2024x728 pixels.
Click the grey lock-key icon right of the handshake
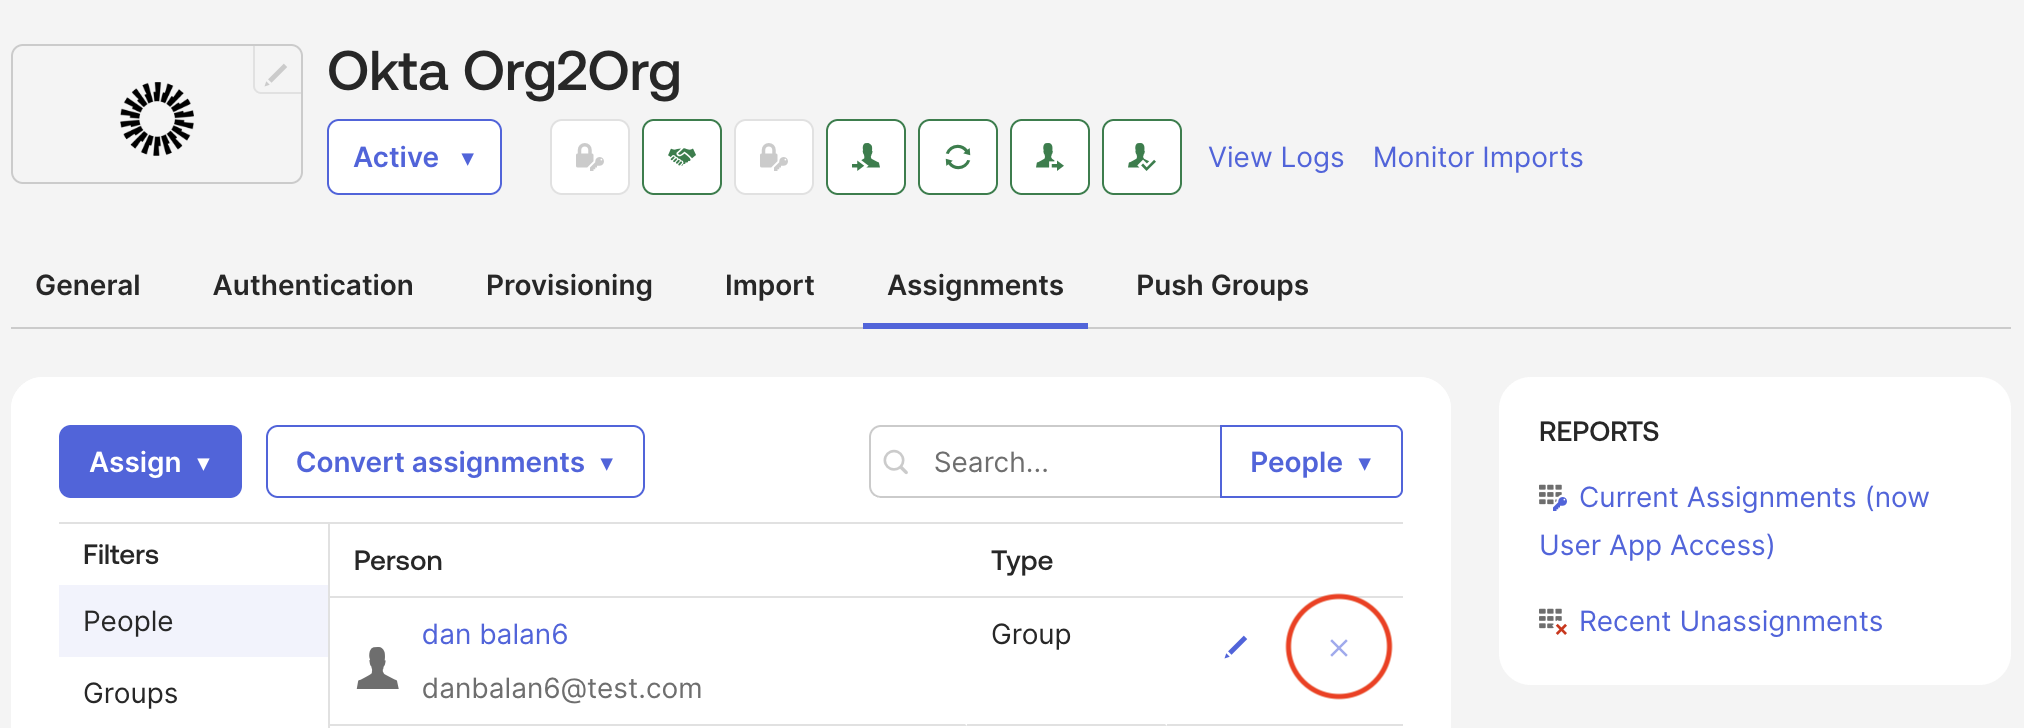coord(774,157)
